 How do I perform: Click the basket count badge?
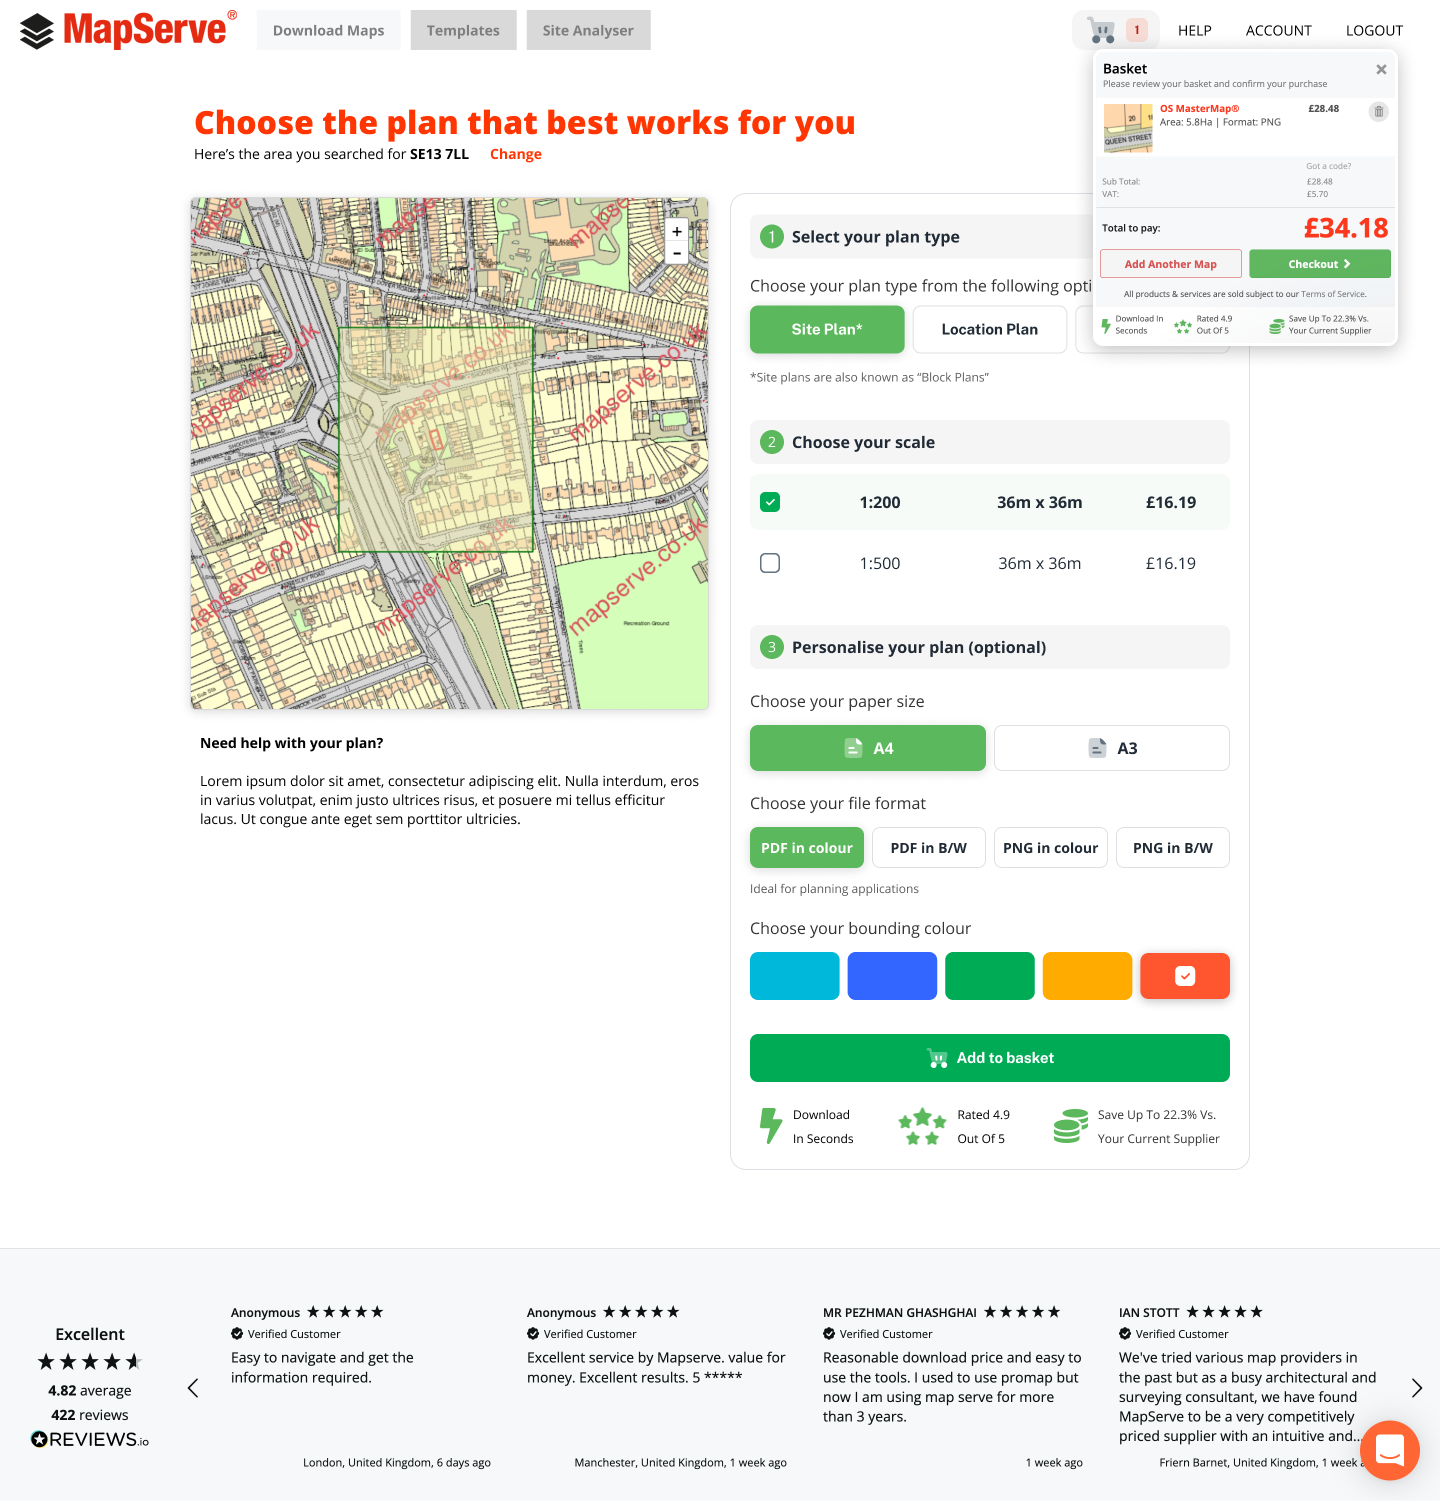pyautogui.click(x=1136, y=30)
